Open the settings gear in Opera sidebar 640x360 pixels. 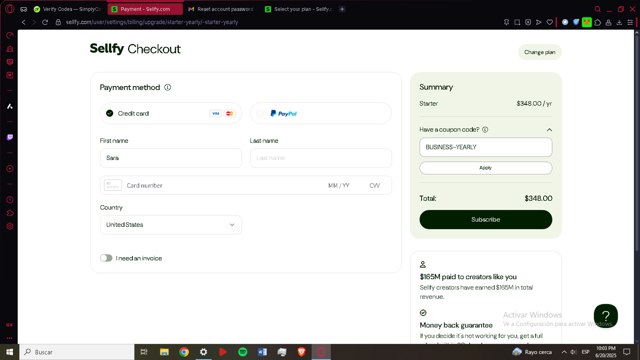pos(10,226)
